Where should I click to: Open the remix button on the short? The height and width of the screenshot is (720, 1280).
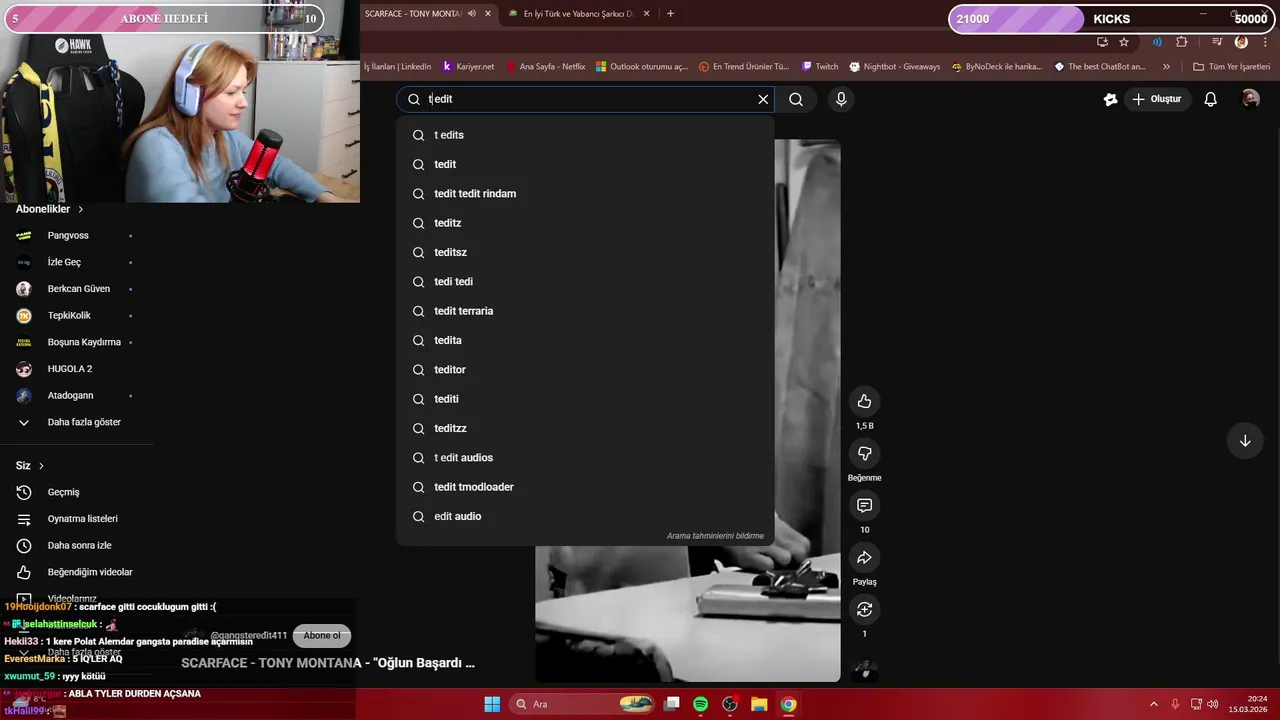tap(864, 609)
